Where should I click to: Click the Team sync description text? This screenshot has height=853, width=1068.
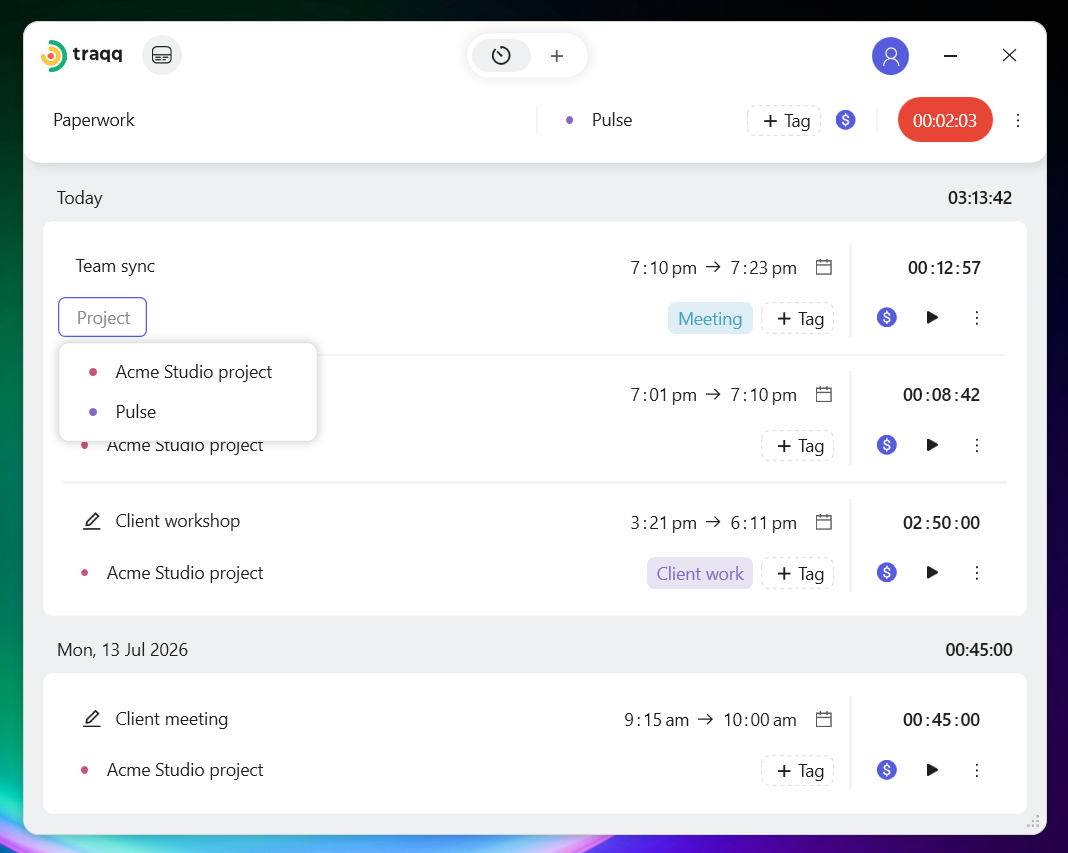[x=115, y=266]
